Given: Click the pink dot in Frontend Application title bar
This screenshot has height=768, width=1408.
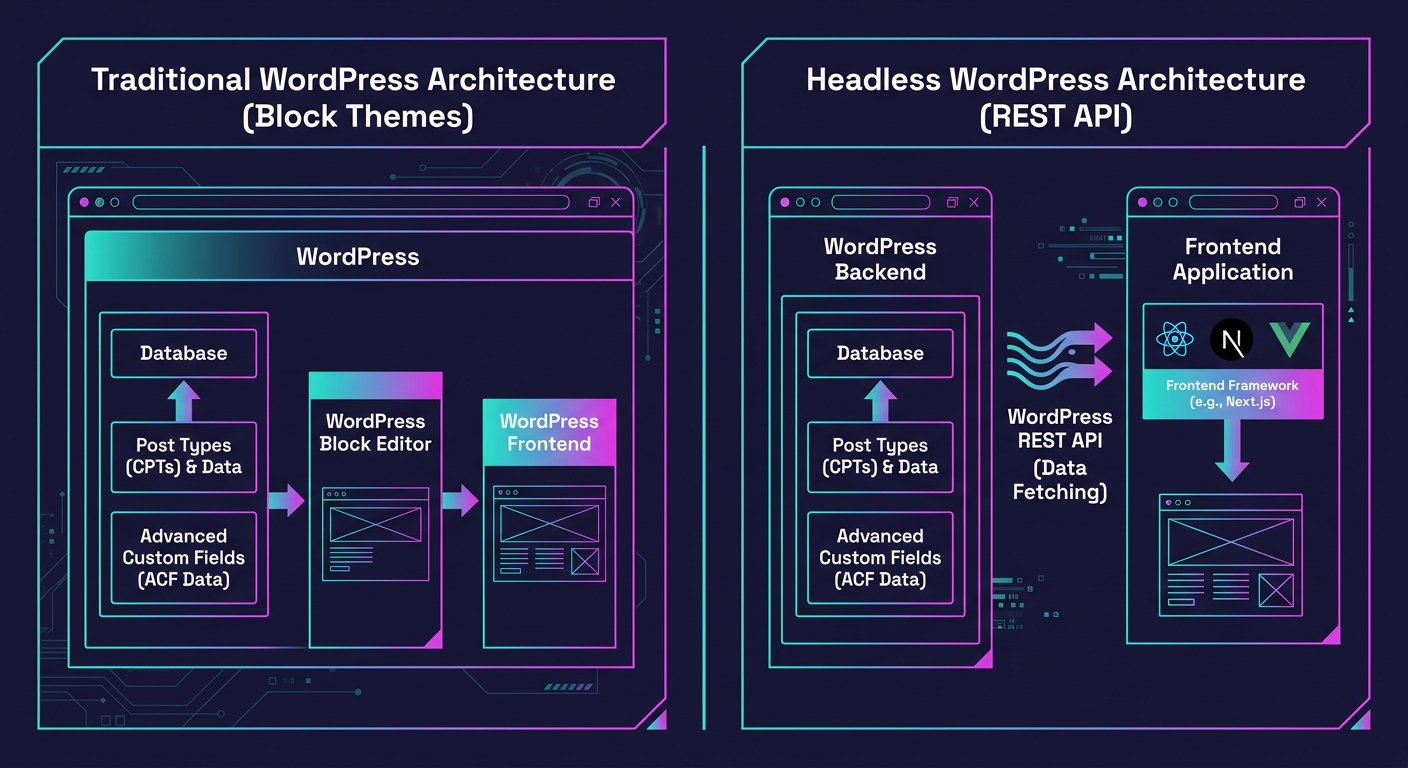Looking at the screenshot, I should (x=1143, y=202).
